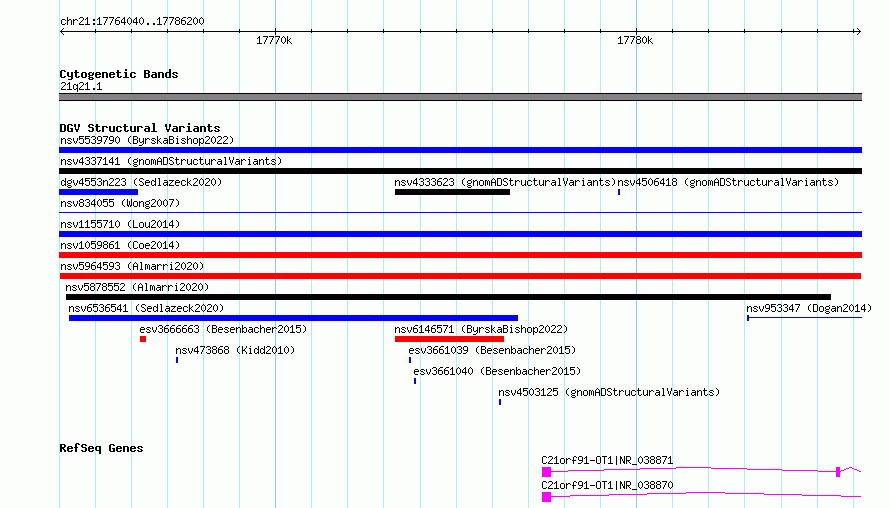Select the small red esv3666663 marker

click(x=143, y=339)
